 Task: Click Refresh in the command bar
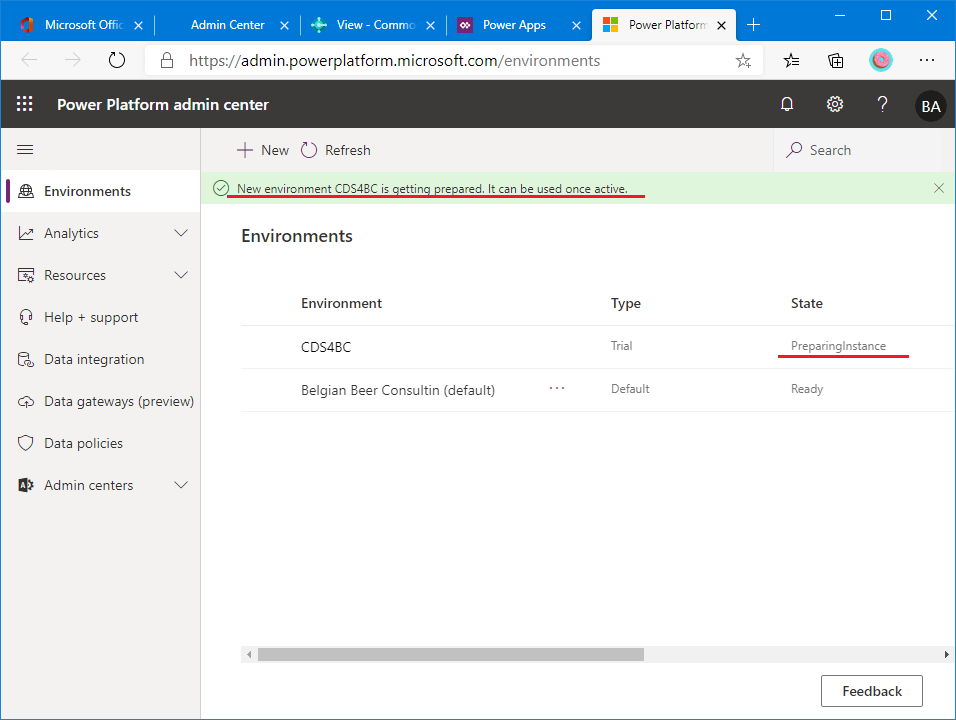pos(335,150)
